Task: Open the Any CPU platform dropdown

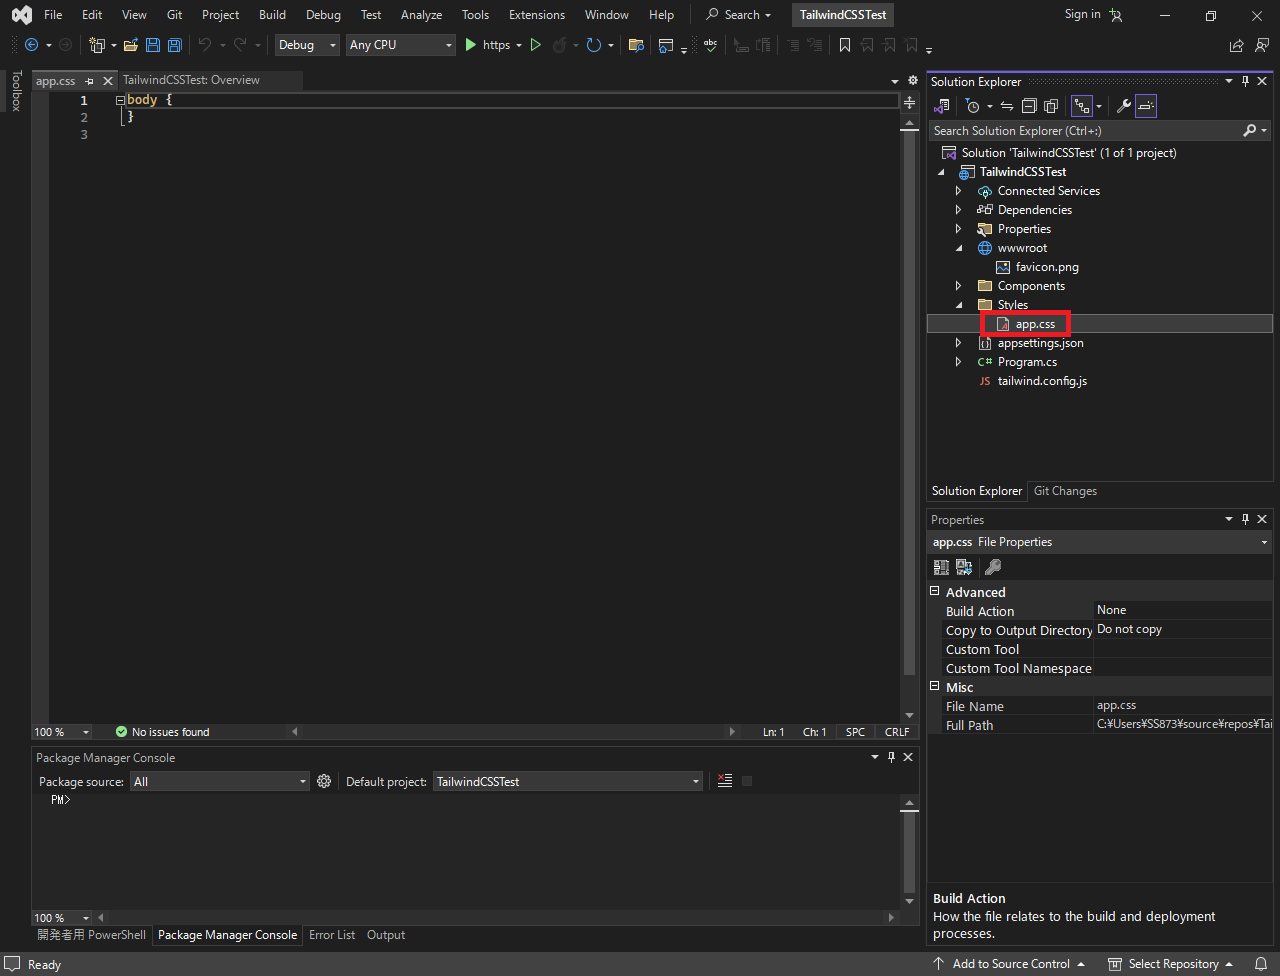Action: tap(400, 45)
